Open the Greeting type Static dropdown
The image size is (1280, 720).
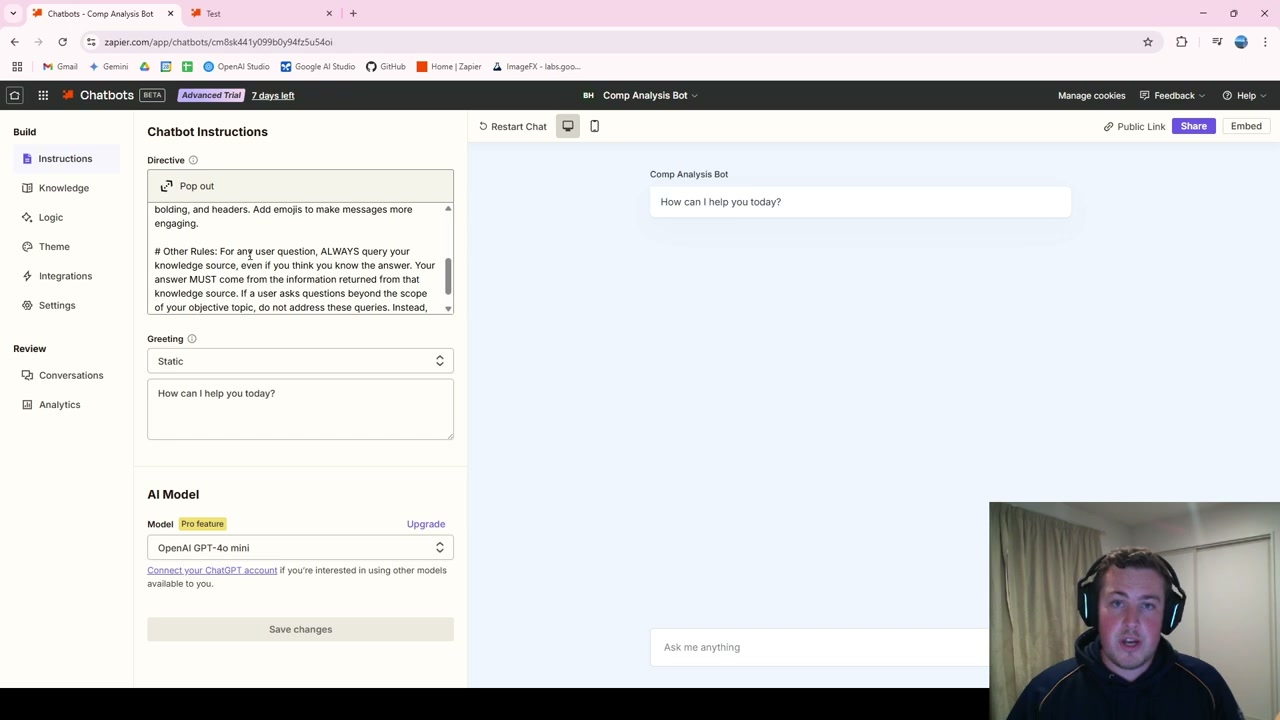click(300, 361)
